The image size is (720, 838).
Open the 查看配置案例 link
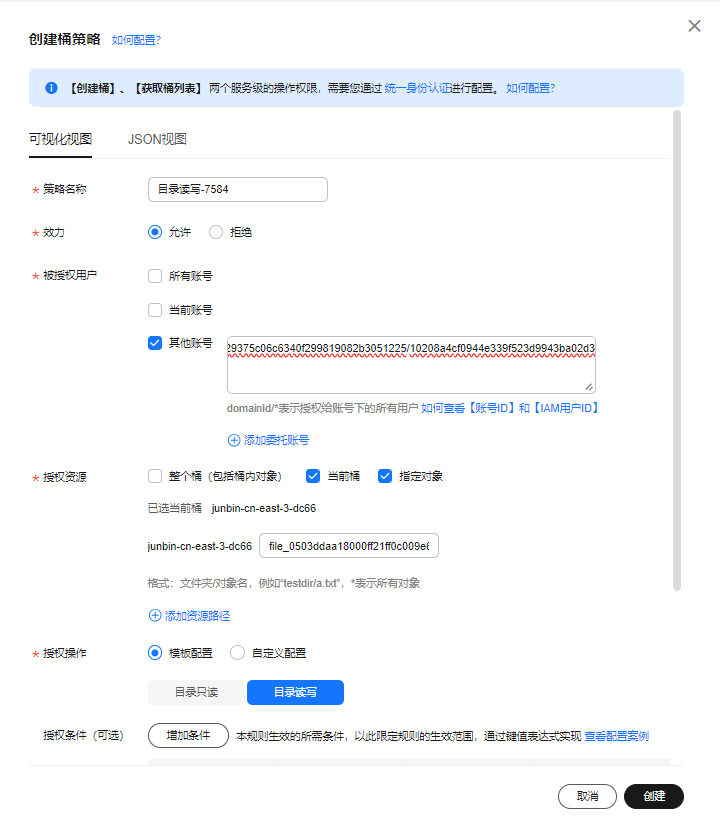617,736
